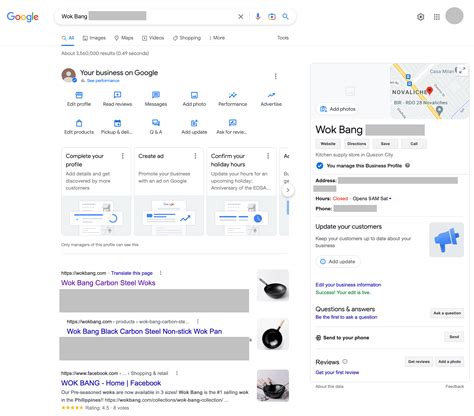This screenshot has height=416, width=474.
Task: Open Edit products icon
Action: click(x=79, y=123)
